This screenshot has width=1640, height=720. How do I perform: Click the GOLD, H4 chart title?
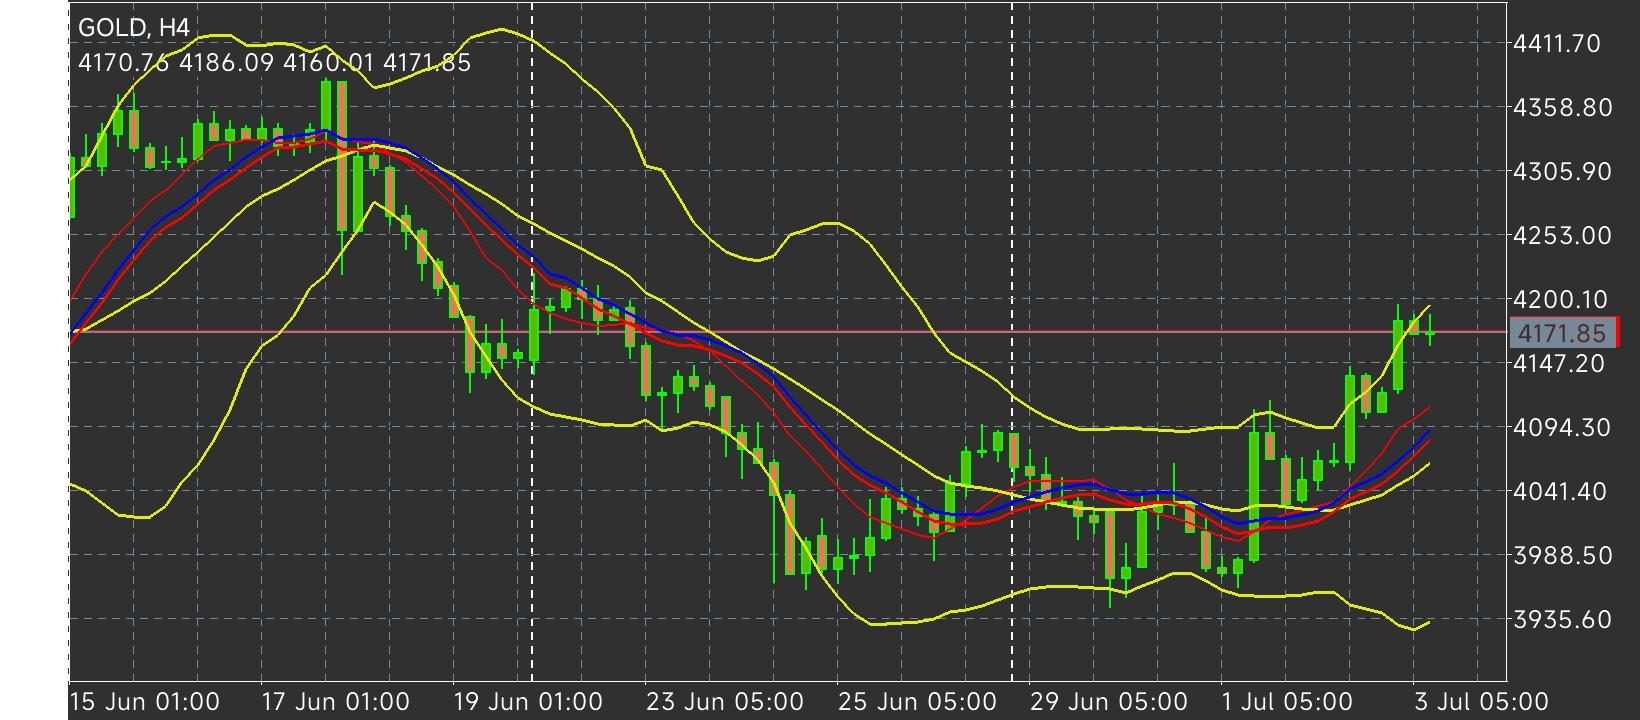(x=133, y=27)
